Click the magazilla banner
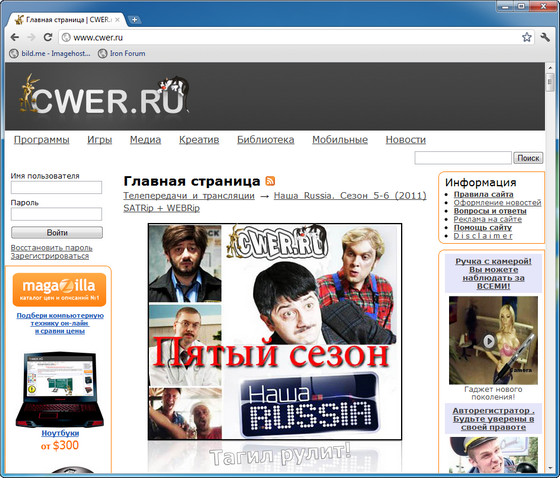 click(59, 290)
